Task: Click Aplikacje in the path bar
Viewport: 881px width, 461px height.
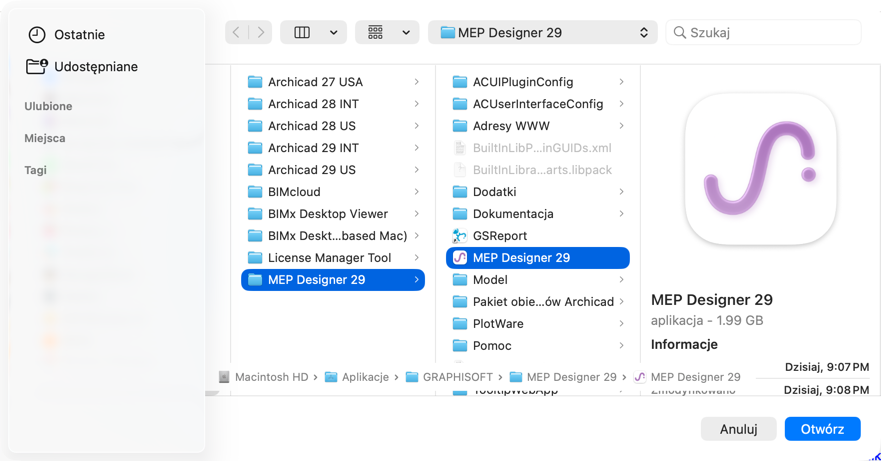Action: 357,377
